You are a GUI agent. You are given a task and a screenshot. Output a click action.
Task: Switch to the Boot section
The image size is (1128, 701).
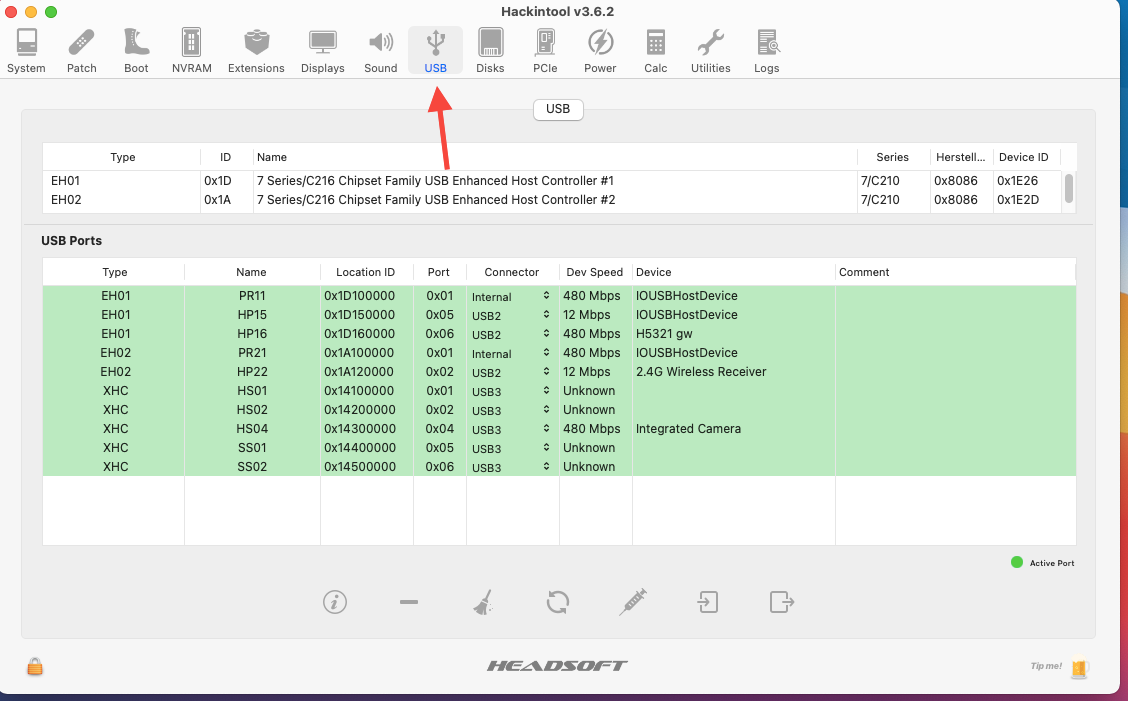136,51
